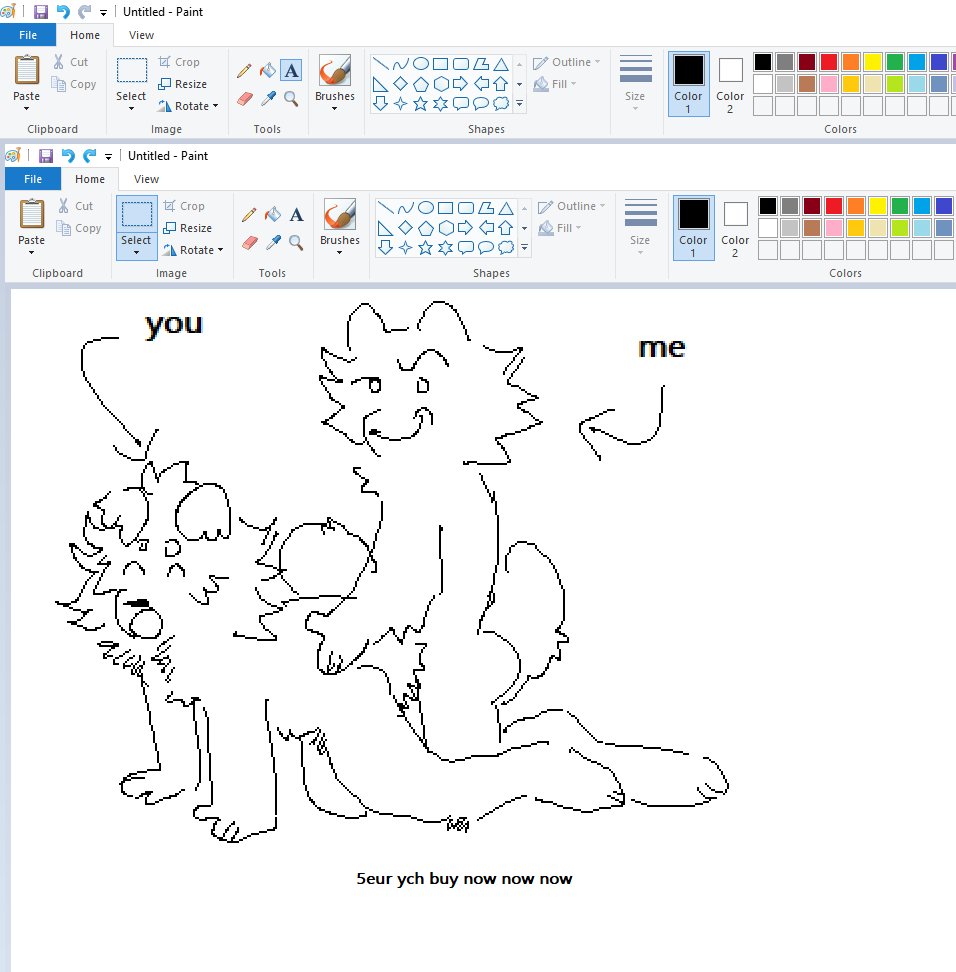Select the Line shape in lower Paint window

386,208
